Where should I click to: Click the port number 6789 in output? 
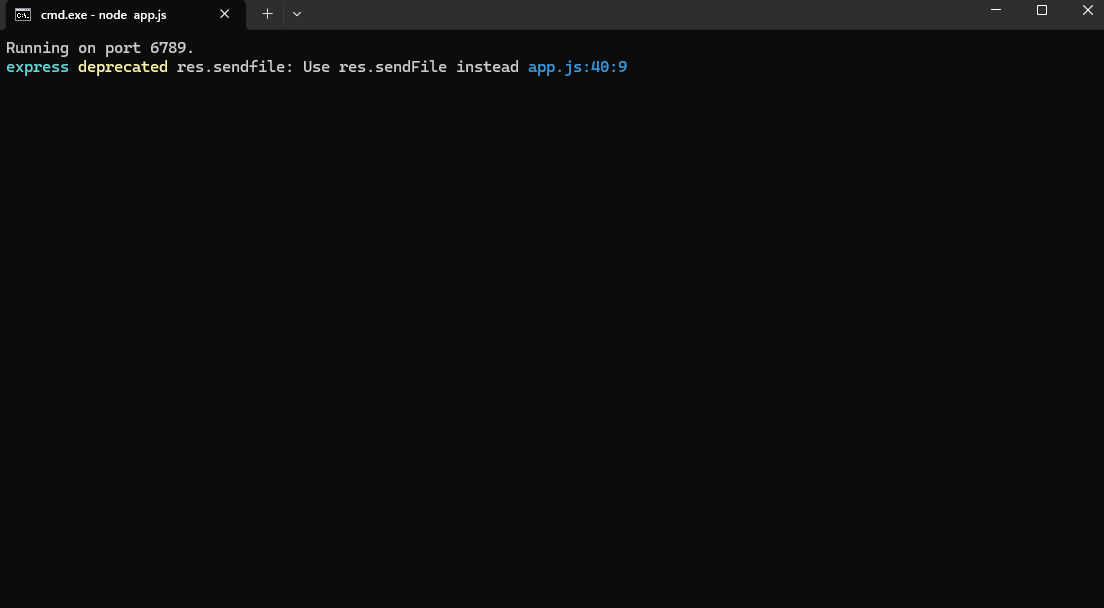[x=168, y=48]
